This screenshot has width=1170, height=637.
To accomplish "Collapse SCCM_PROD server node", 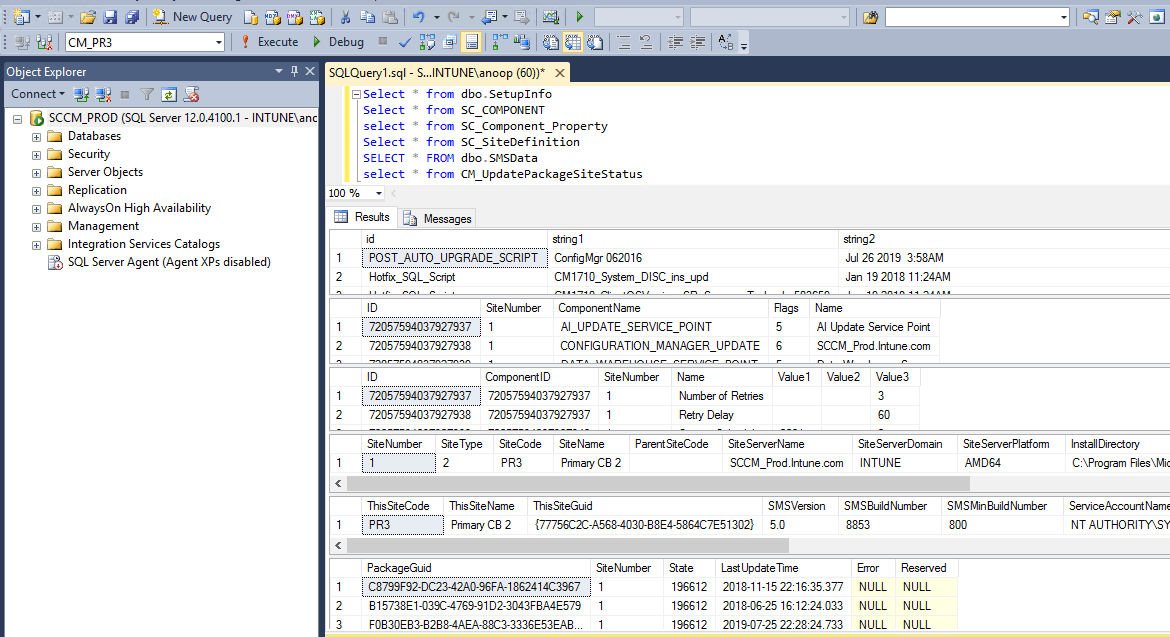I will [17, 119].
